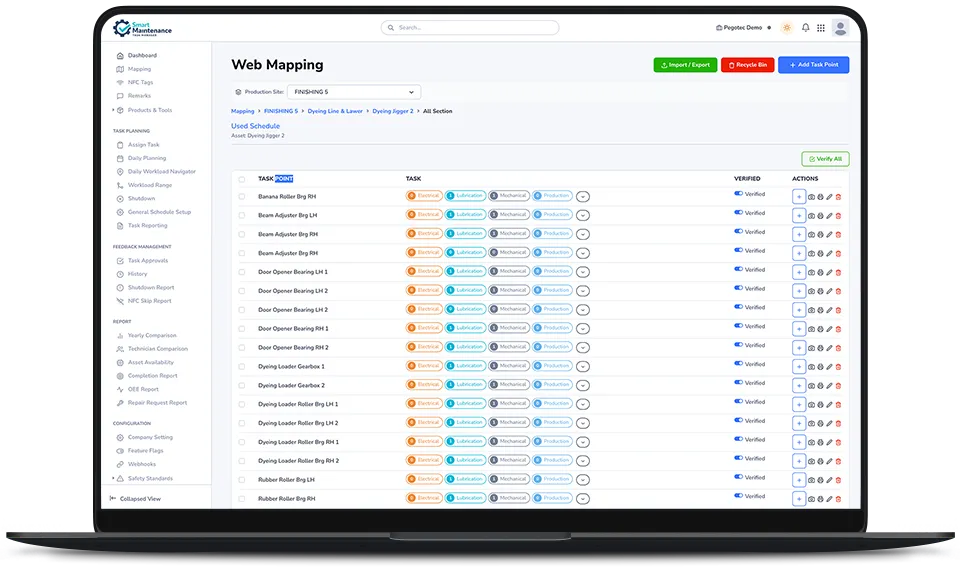The image size is (960, 575).
Task: Click plus action for Dyeing Loader Roller Brg RH 1
Action: point(798,442)
